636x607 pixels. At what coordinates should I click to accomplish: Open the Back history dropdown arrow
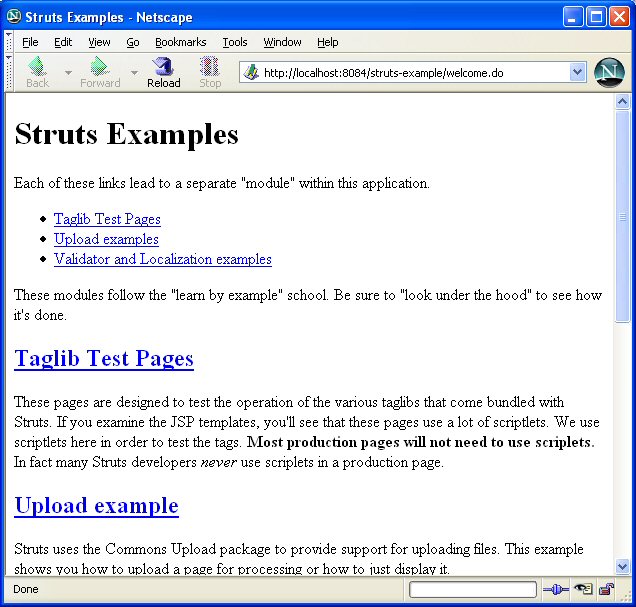[68, 73]
